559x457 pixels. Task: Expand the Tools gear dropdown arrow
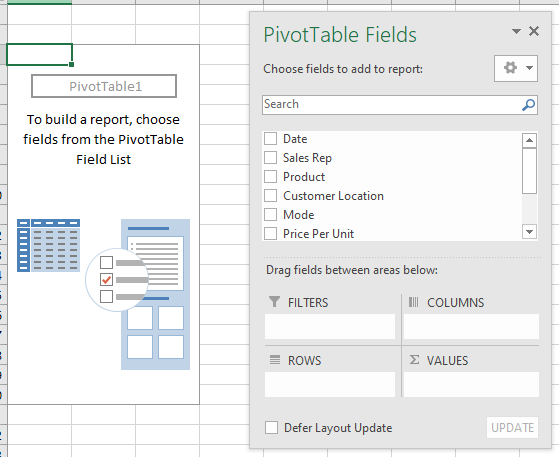529,68
